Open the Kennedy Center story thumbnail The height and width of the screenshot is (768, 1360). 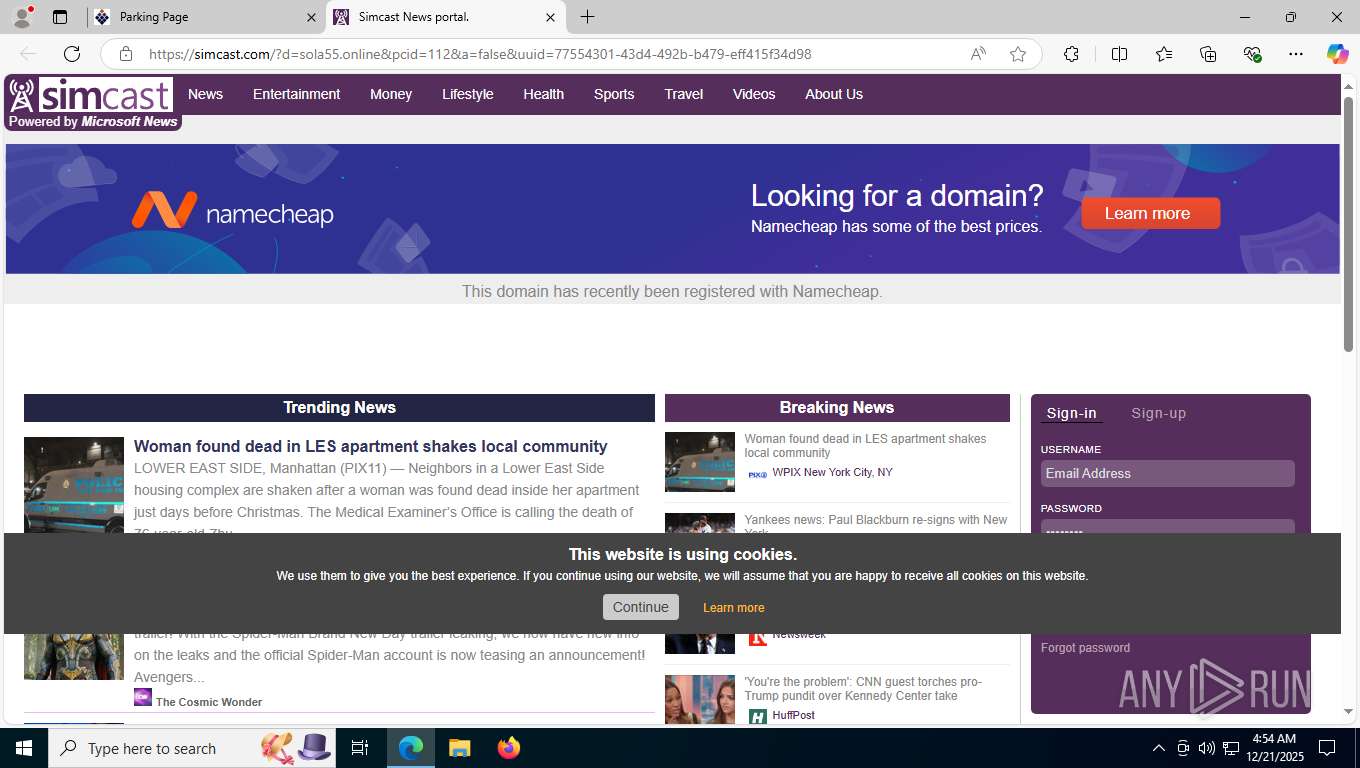[x=700, y=700]
